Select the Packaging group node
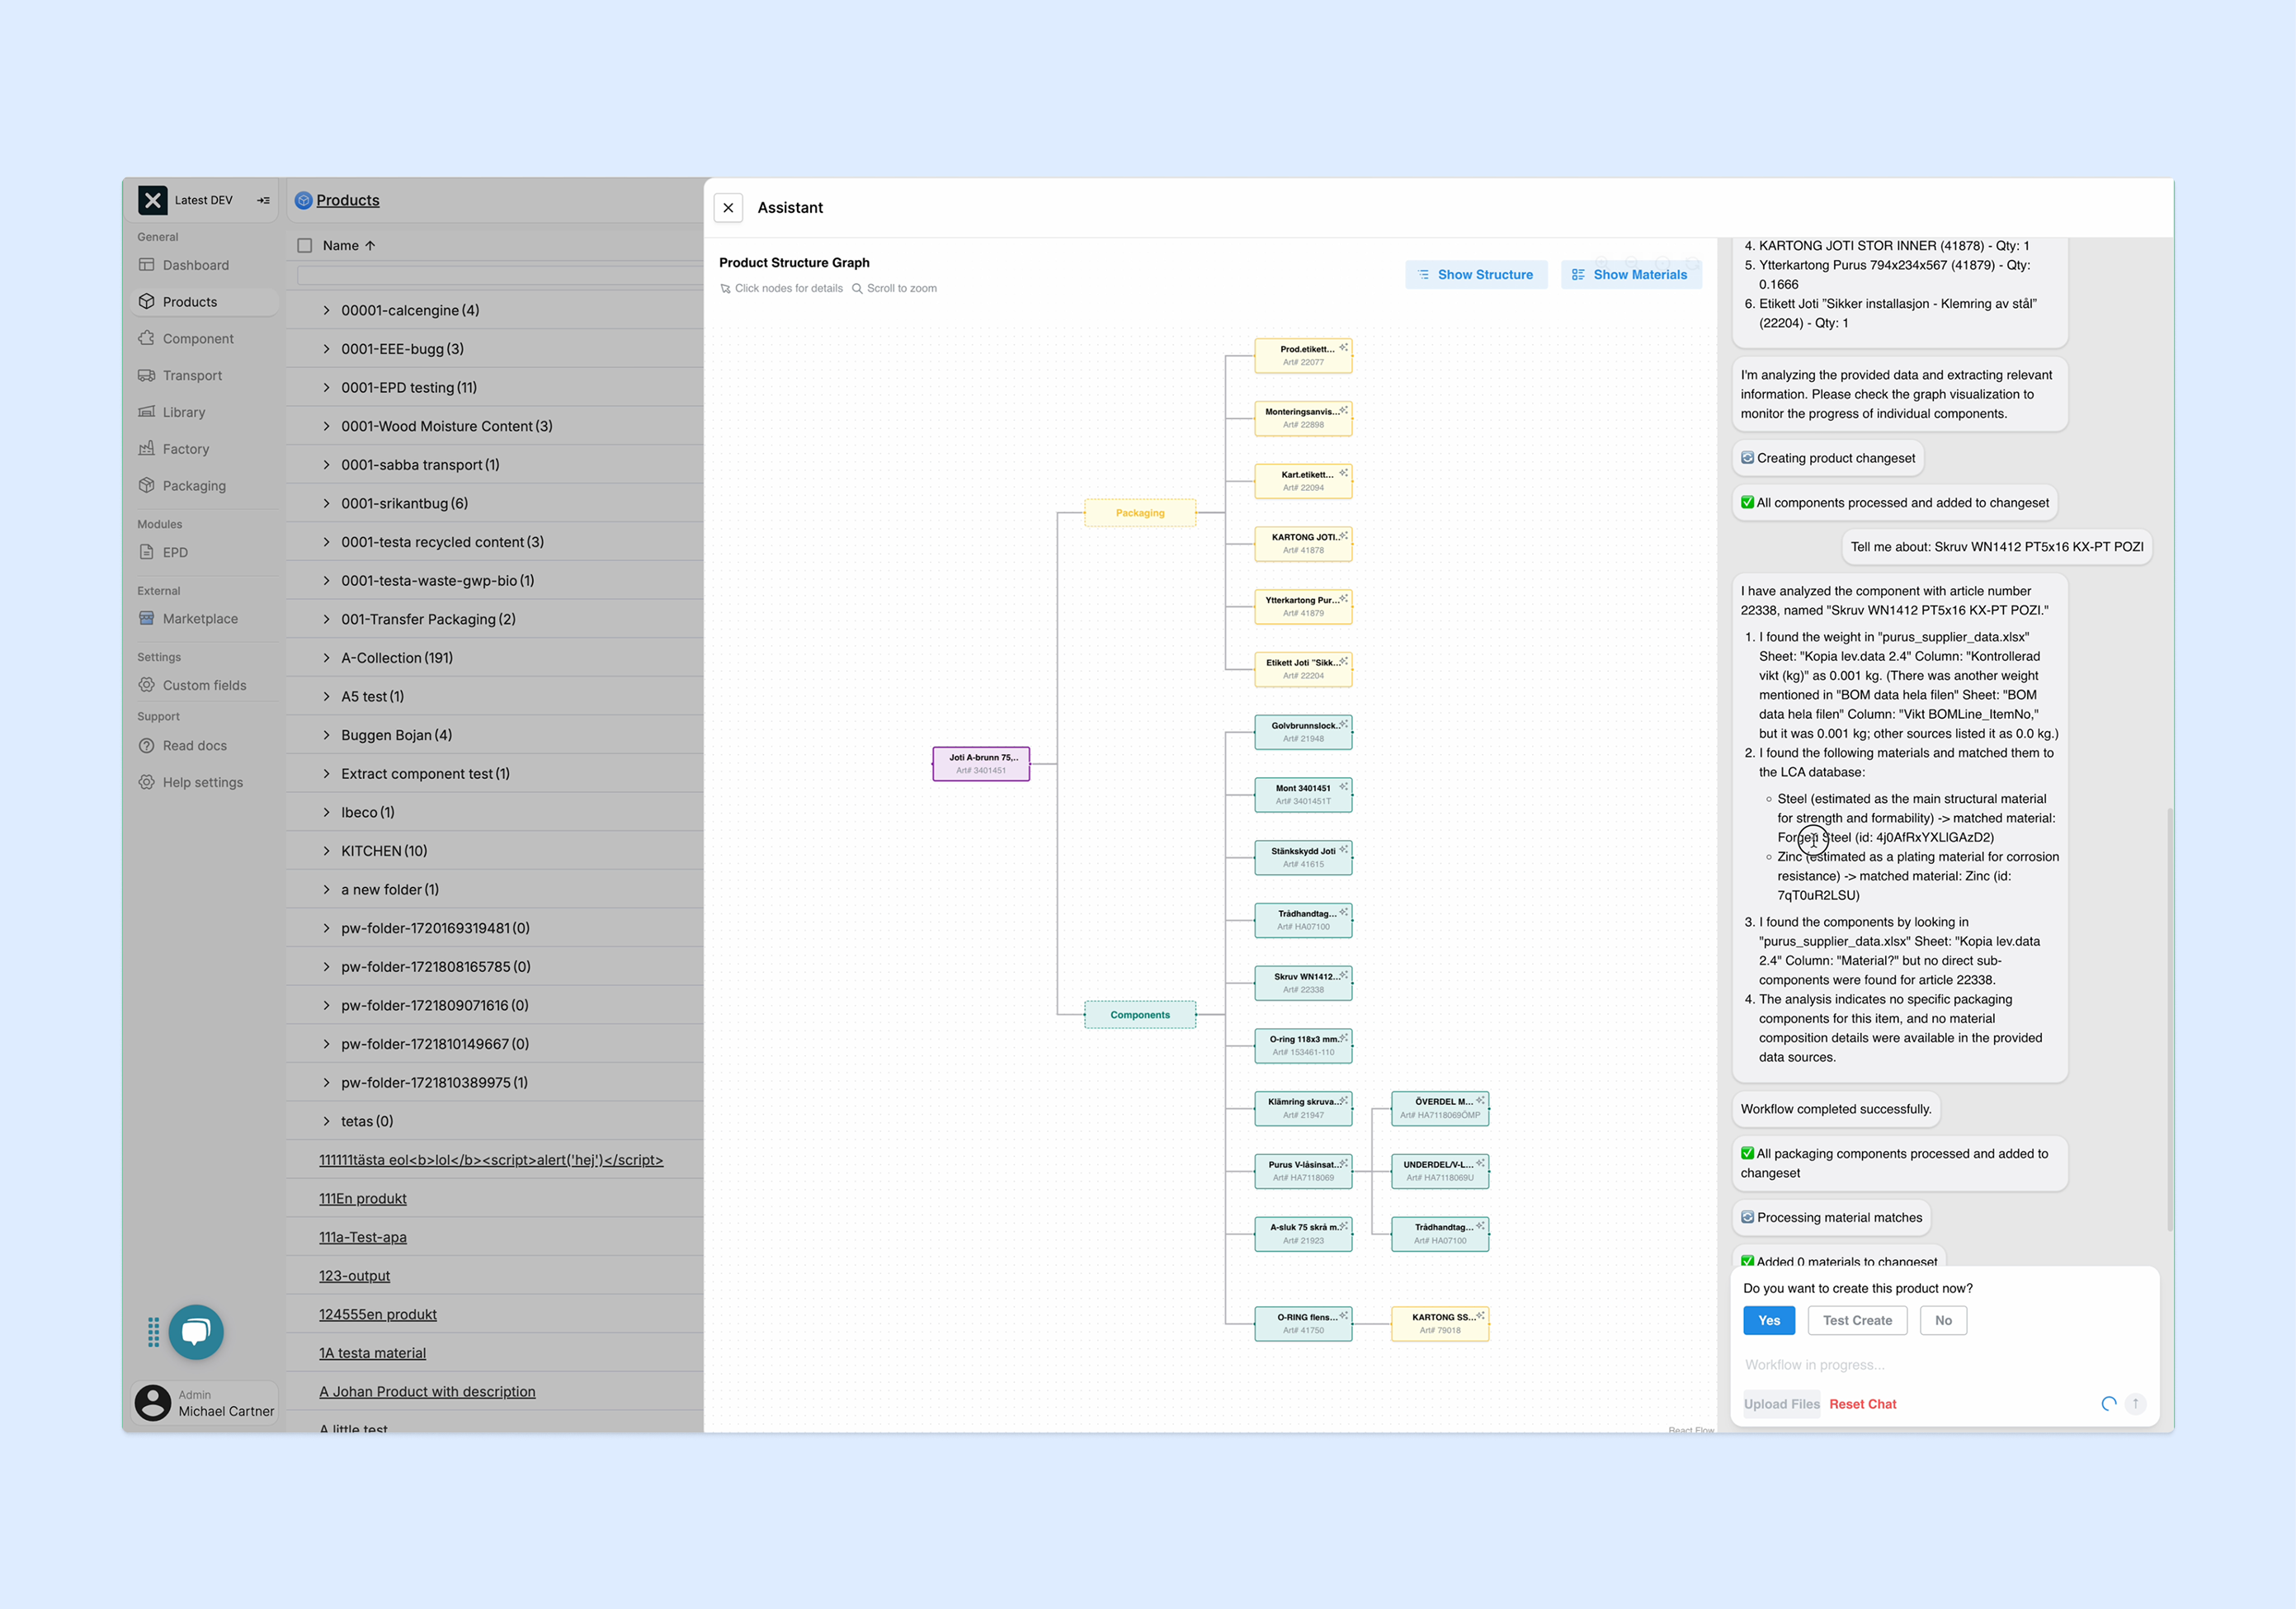2296x1609 pixels. point(1140,513)
